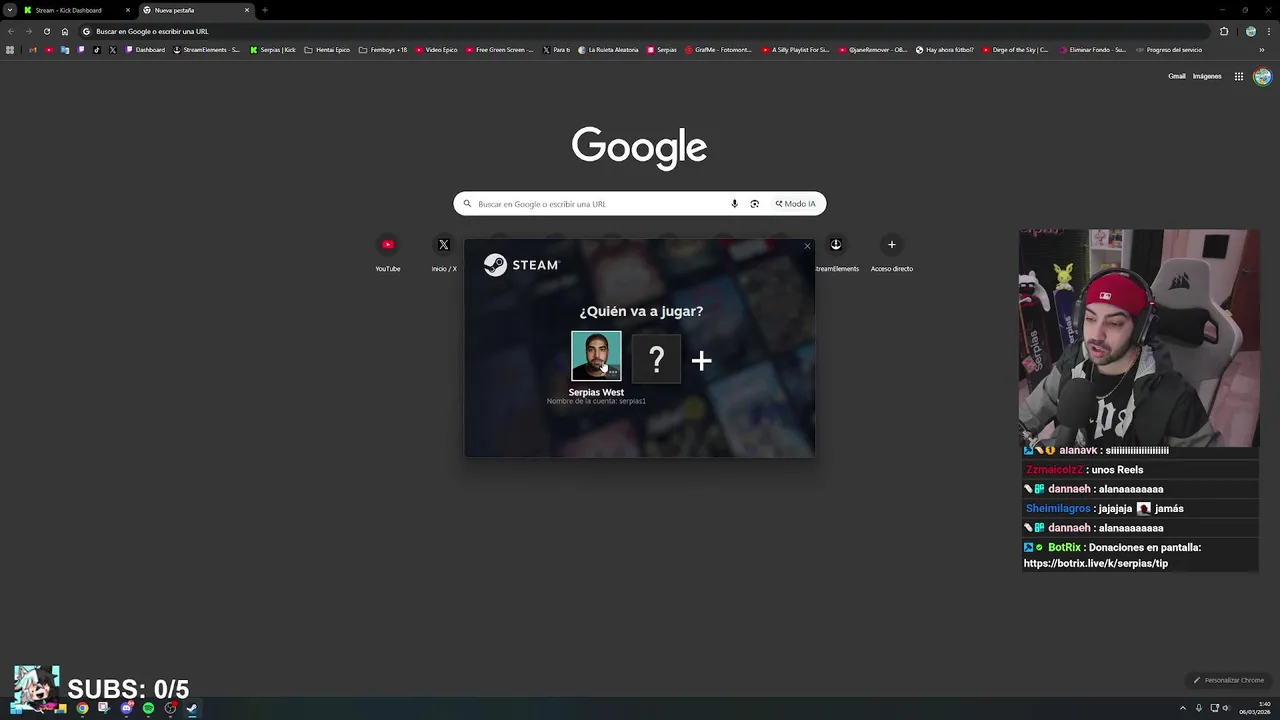Viewport: 1280px width, 720px height.
Task: Open the Gmail link
Action: [1177, 76]
